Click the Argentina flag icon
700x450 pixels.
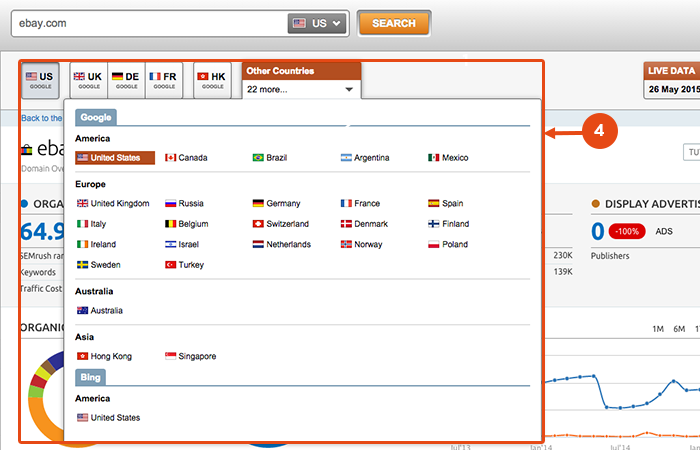346,158
